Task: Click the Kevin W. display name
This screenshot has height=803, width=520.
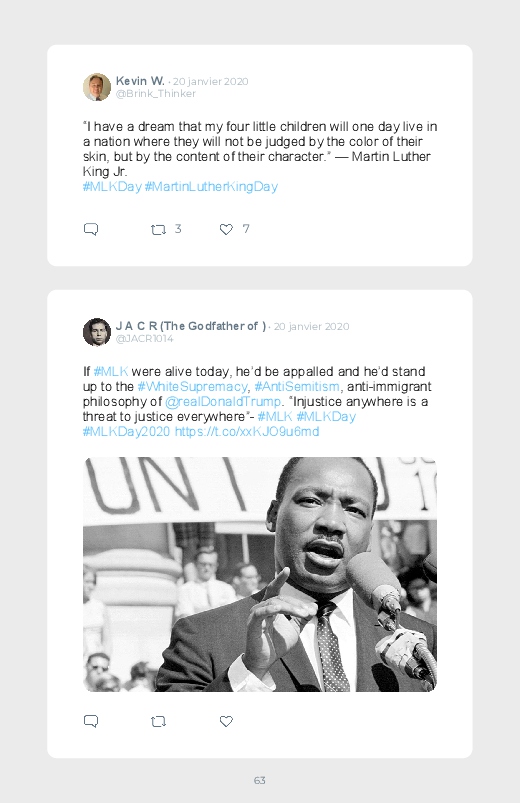Action: (140, 81)
